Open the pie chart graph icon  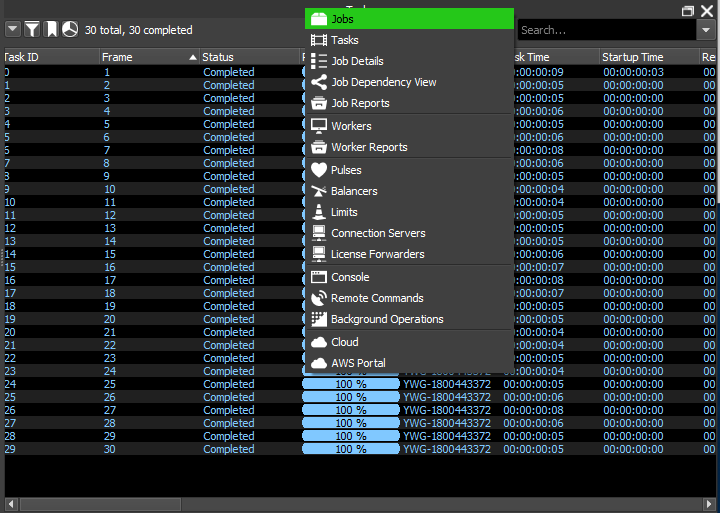tap(70, 30)
